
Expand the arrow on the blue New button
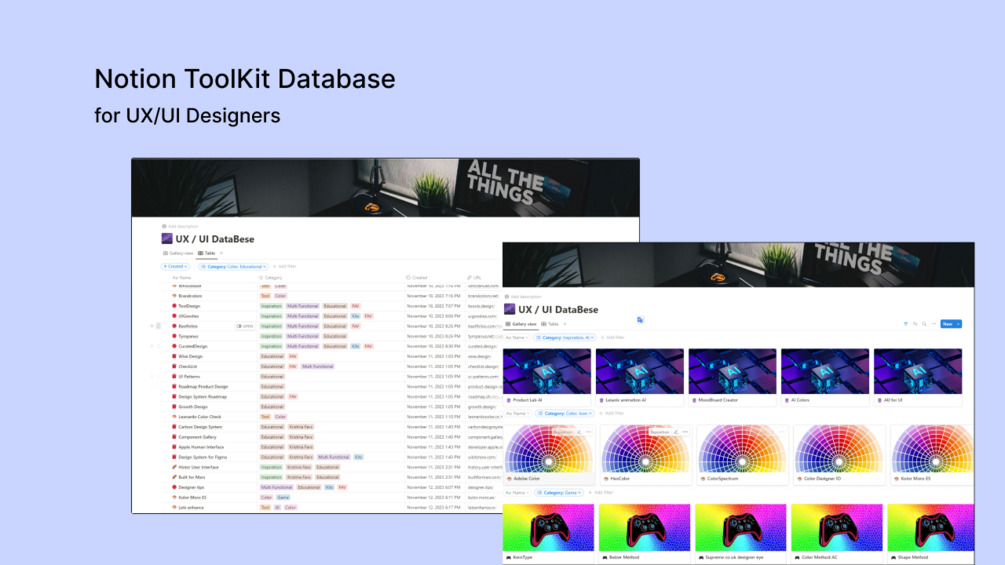(x=958, y=324)
